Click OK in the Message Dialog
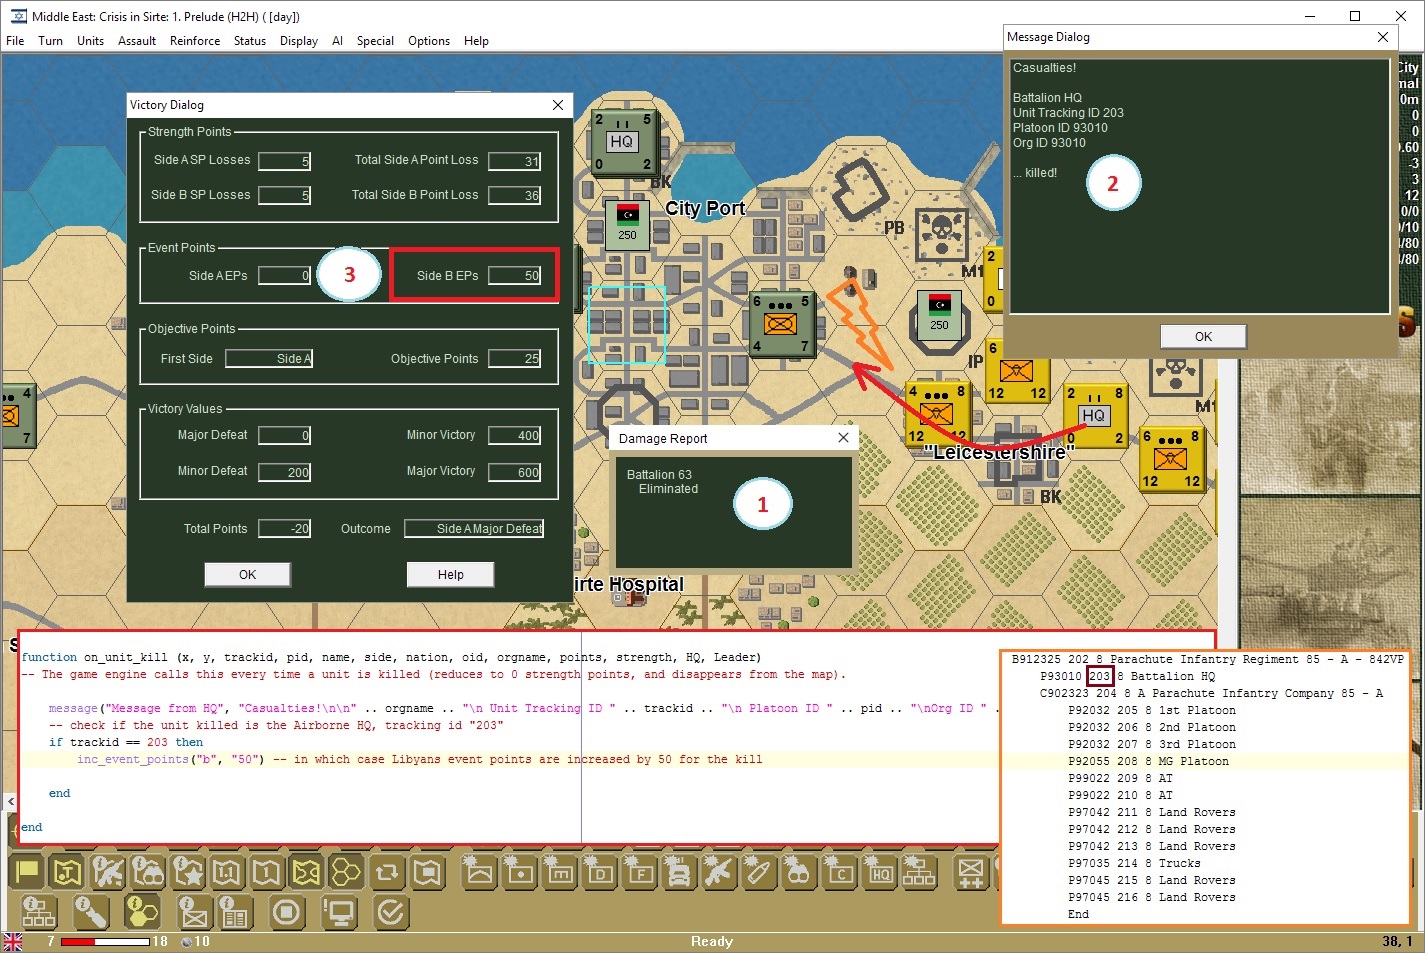The width and height of the screenshot is (1425, 953). tap(1203, 337)
